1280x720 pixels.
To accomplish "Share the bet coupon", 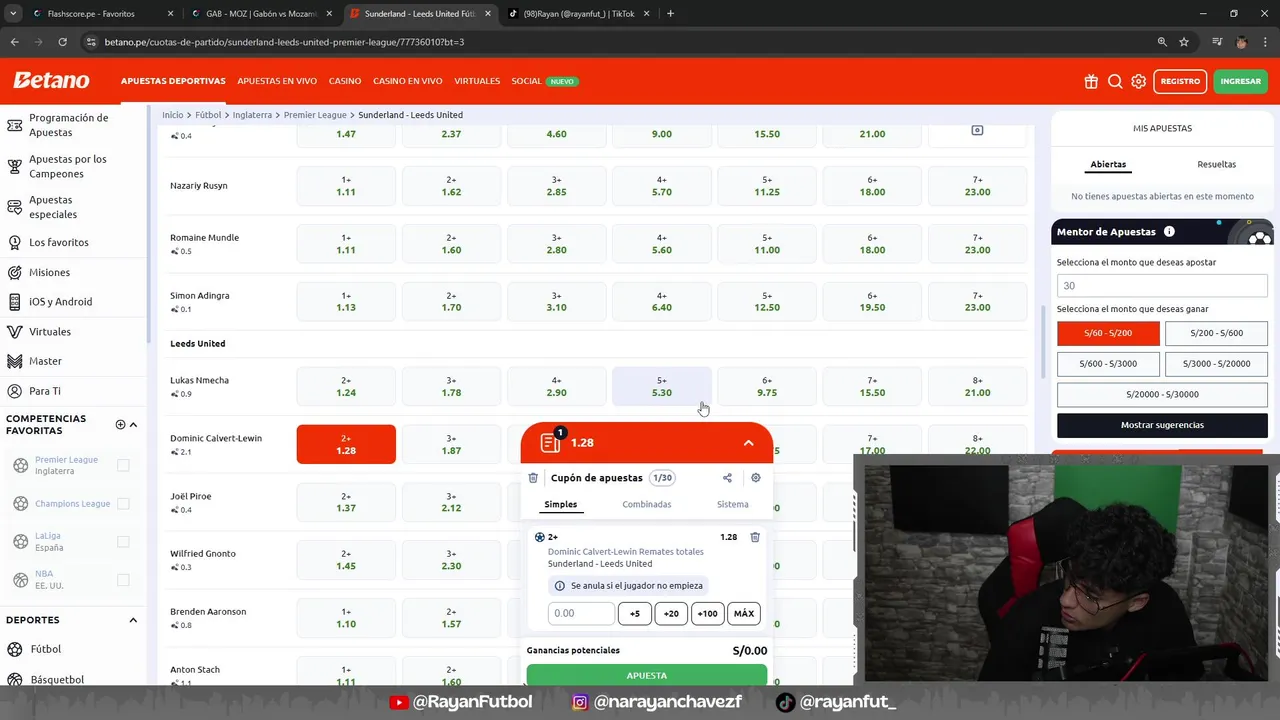I will tap(727, 478).
